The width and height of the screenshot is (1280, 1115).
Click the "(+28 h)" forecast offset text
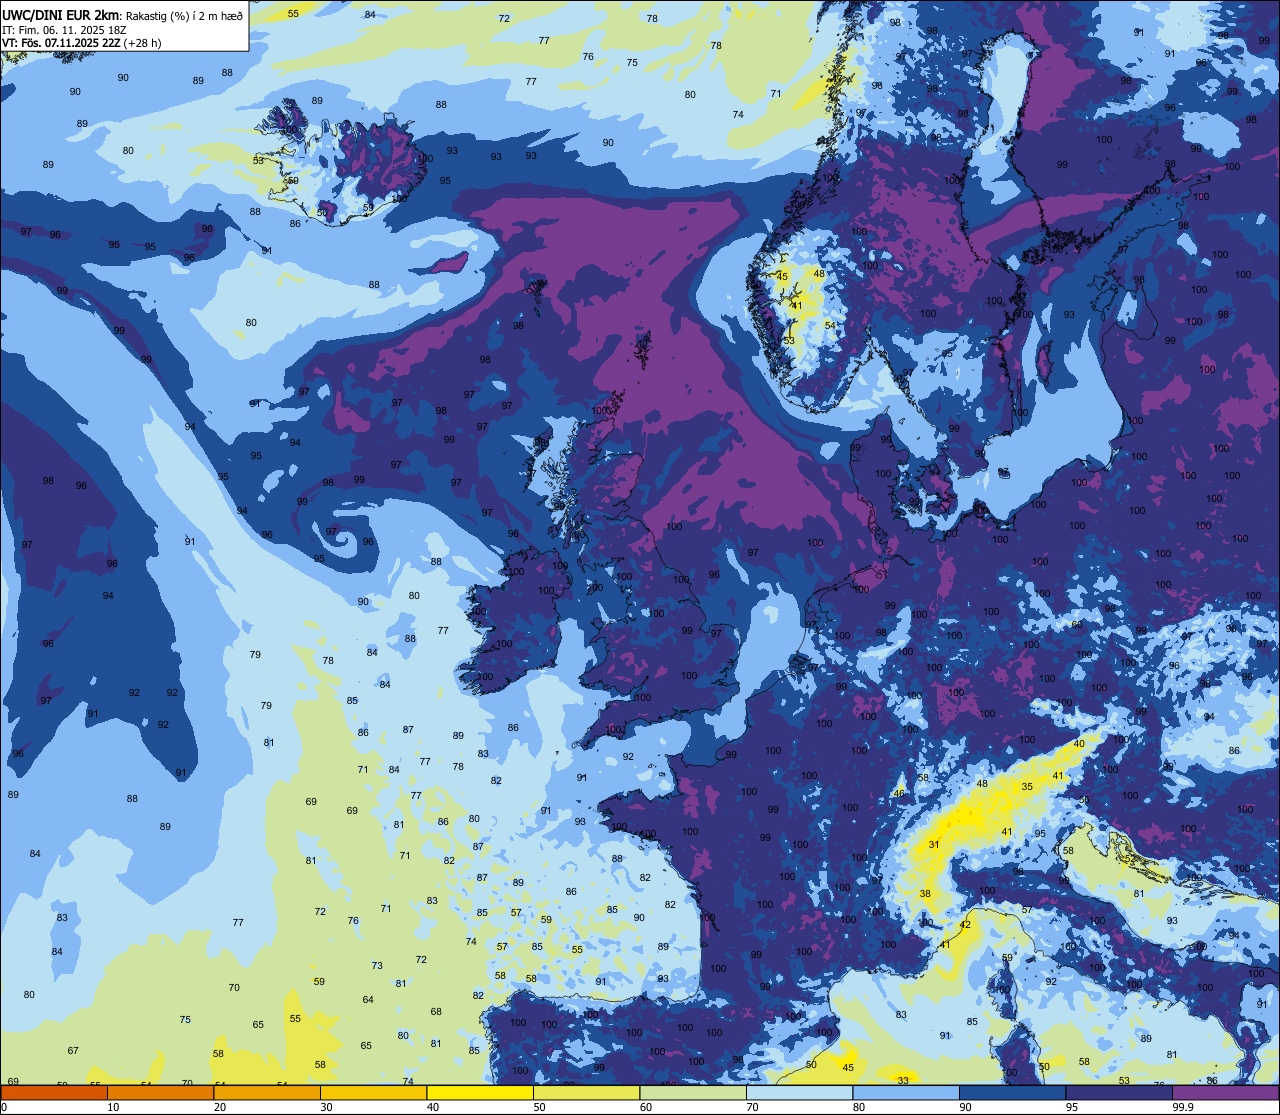(143, 43)
